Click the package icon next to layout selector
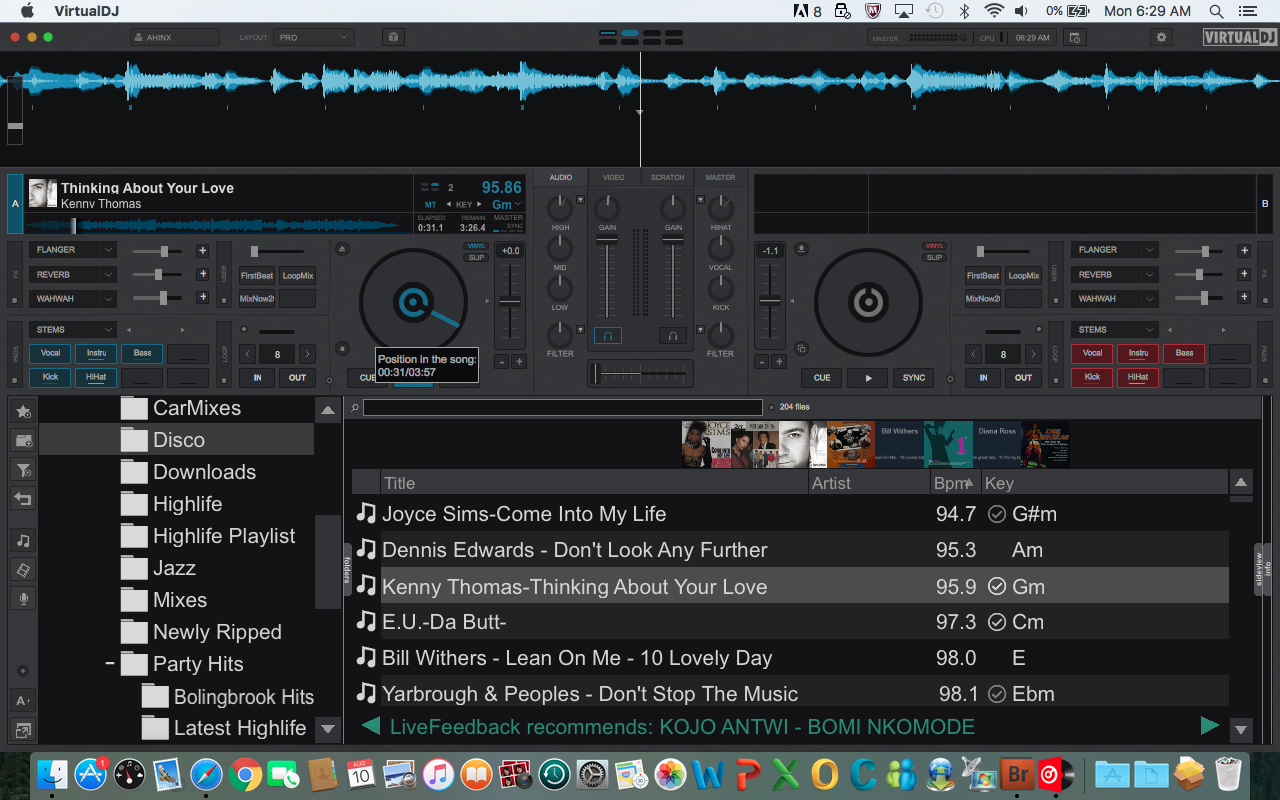 tap(394, 37)
